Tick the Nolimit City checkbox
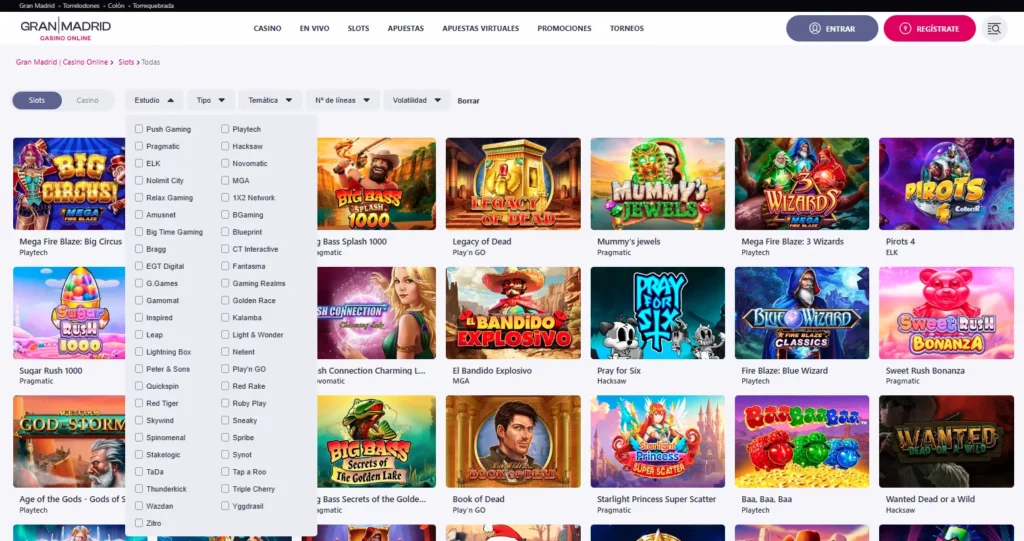The width and height of the screenshot is (1024, 541). 138,180
